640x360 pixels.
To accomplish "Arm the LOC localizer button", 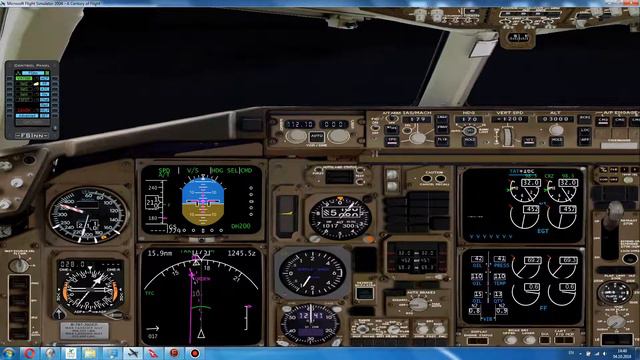I will [584, 131].
